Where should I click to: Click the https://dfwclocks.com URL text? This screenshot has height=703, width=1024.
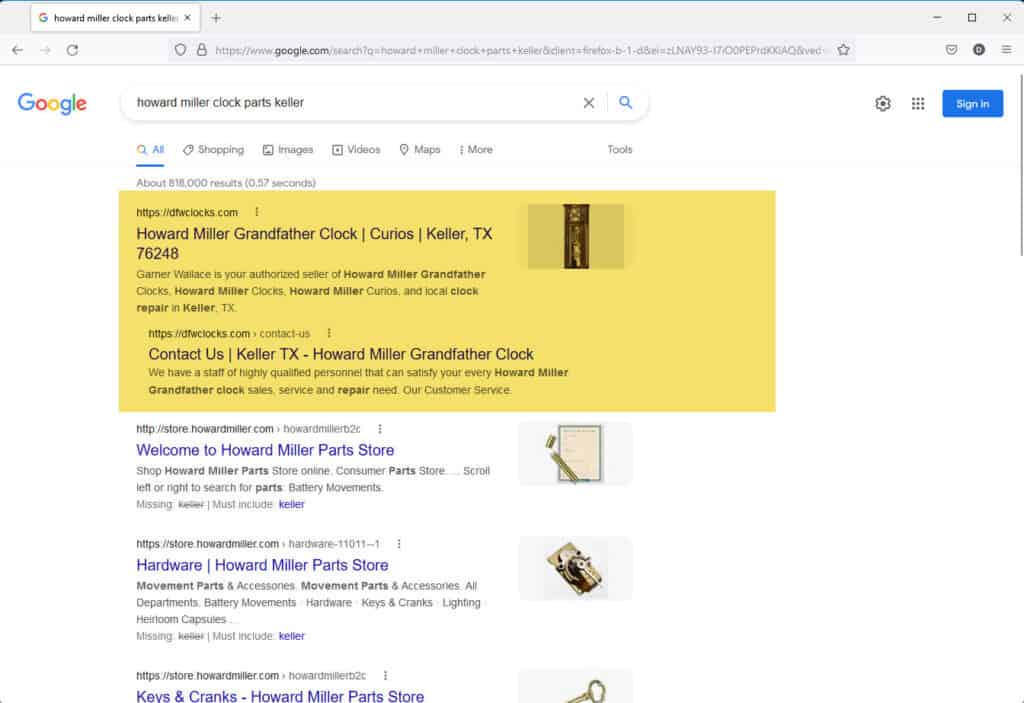point(187,212)
